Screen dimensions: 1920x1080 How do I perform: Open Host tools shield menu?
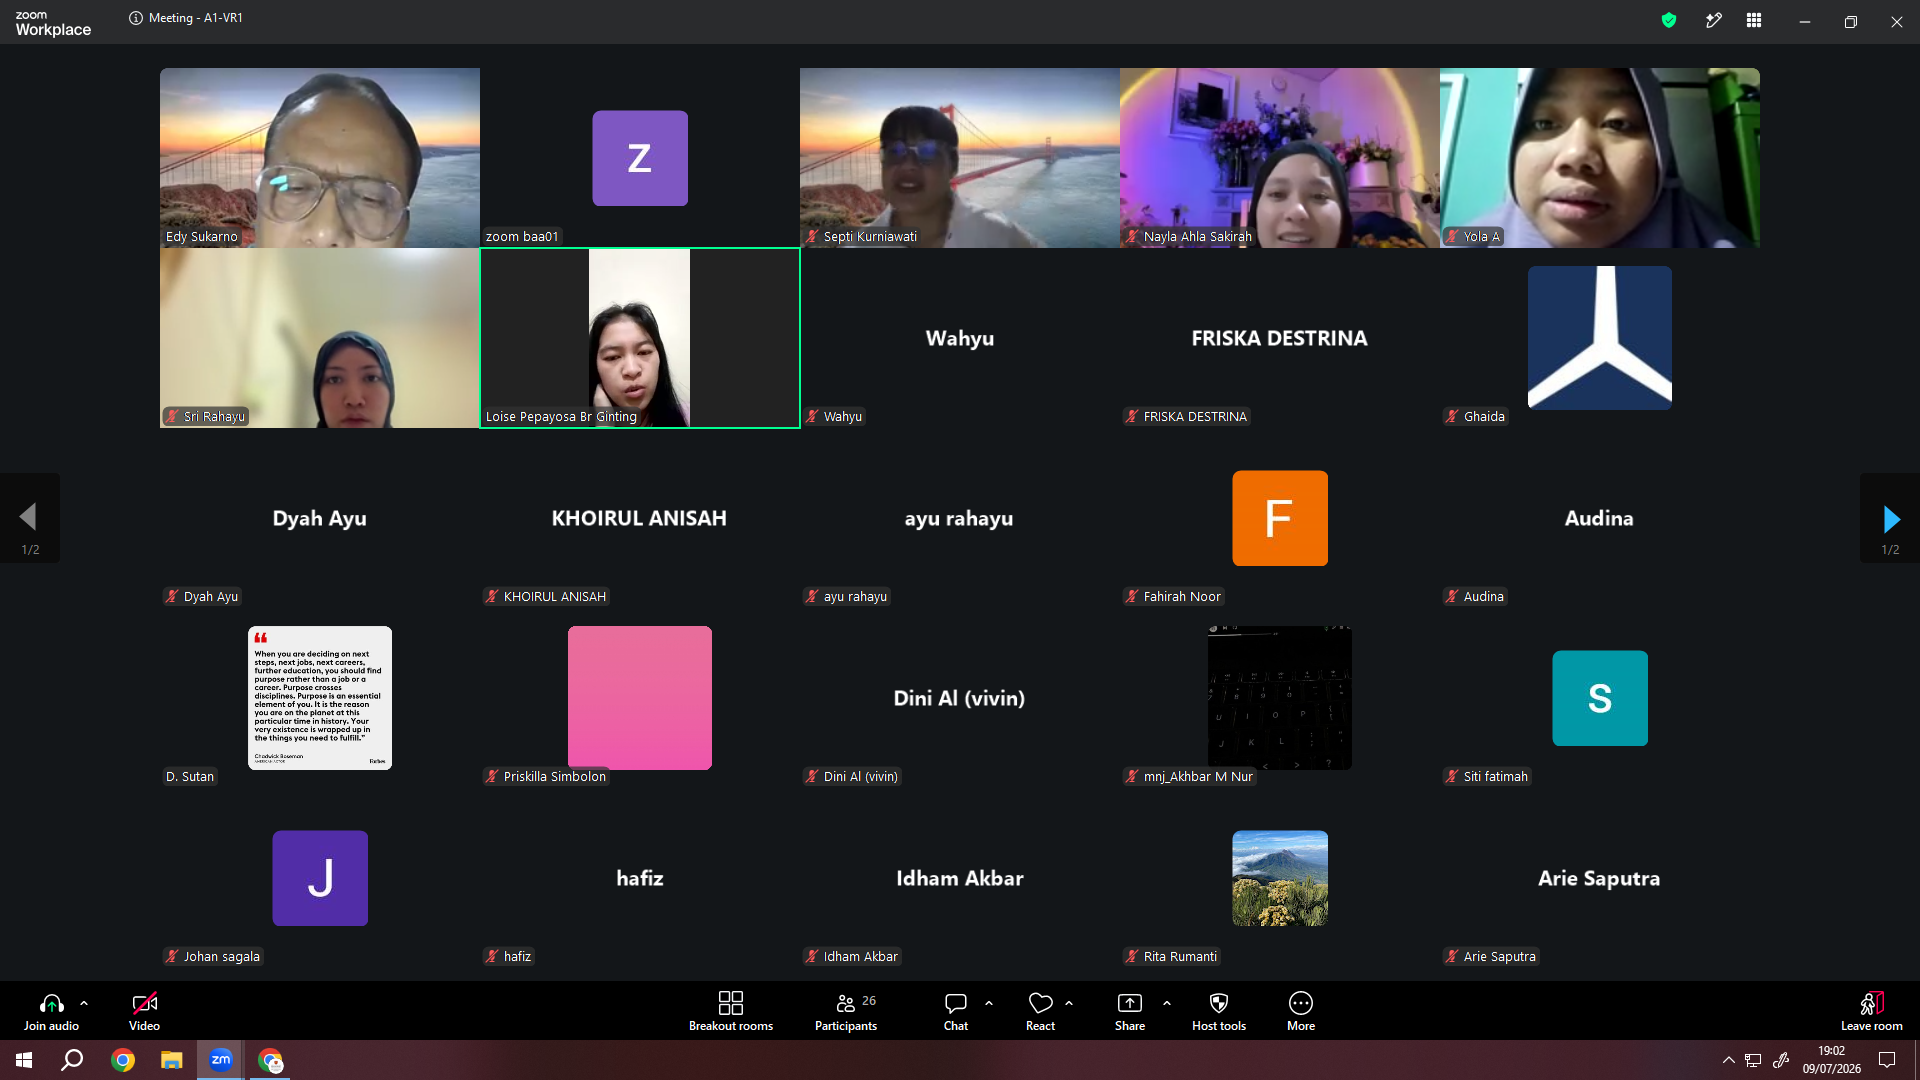click(x=1219, y=1010)
